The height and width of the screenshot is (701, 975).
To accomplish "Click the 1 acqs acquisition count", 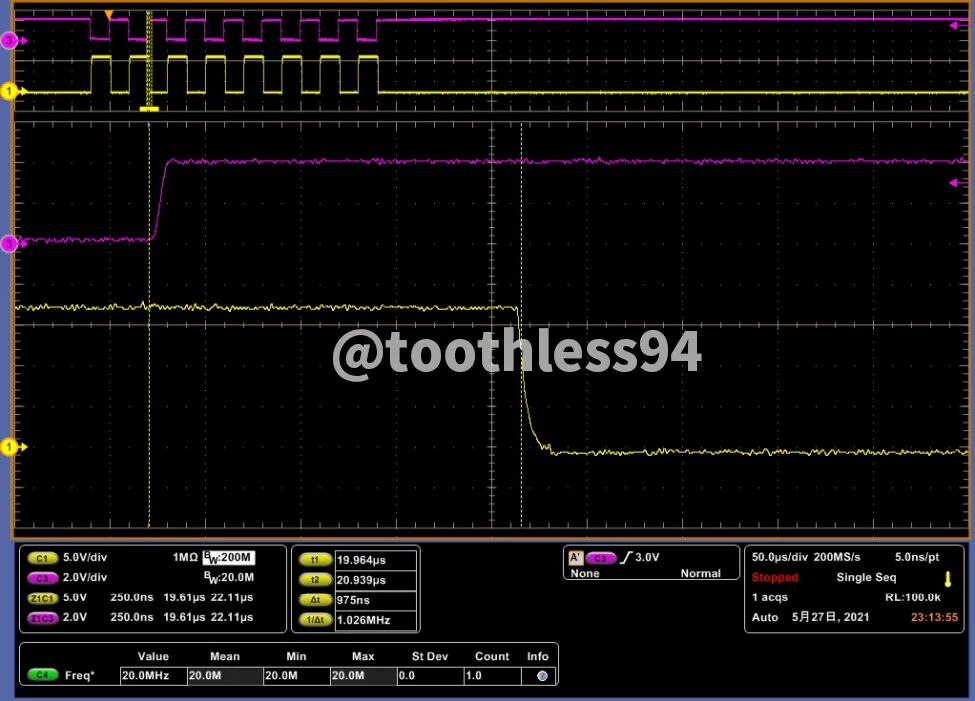I will click(x=770, y=597).
